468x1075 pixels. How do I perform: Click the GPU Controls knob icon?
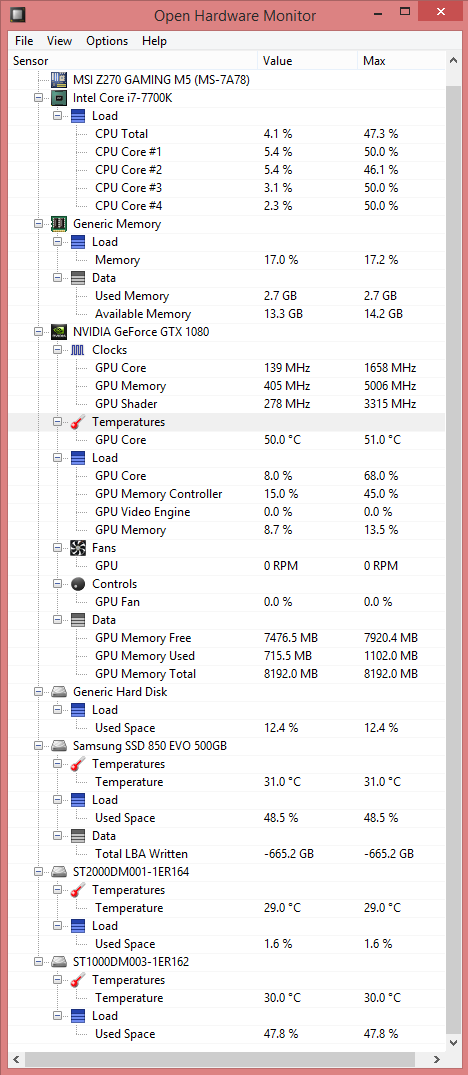pyautogui.click(x=78, y=584)
